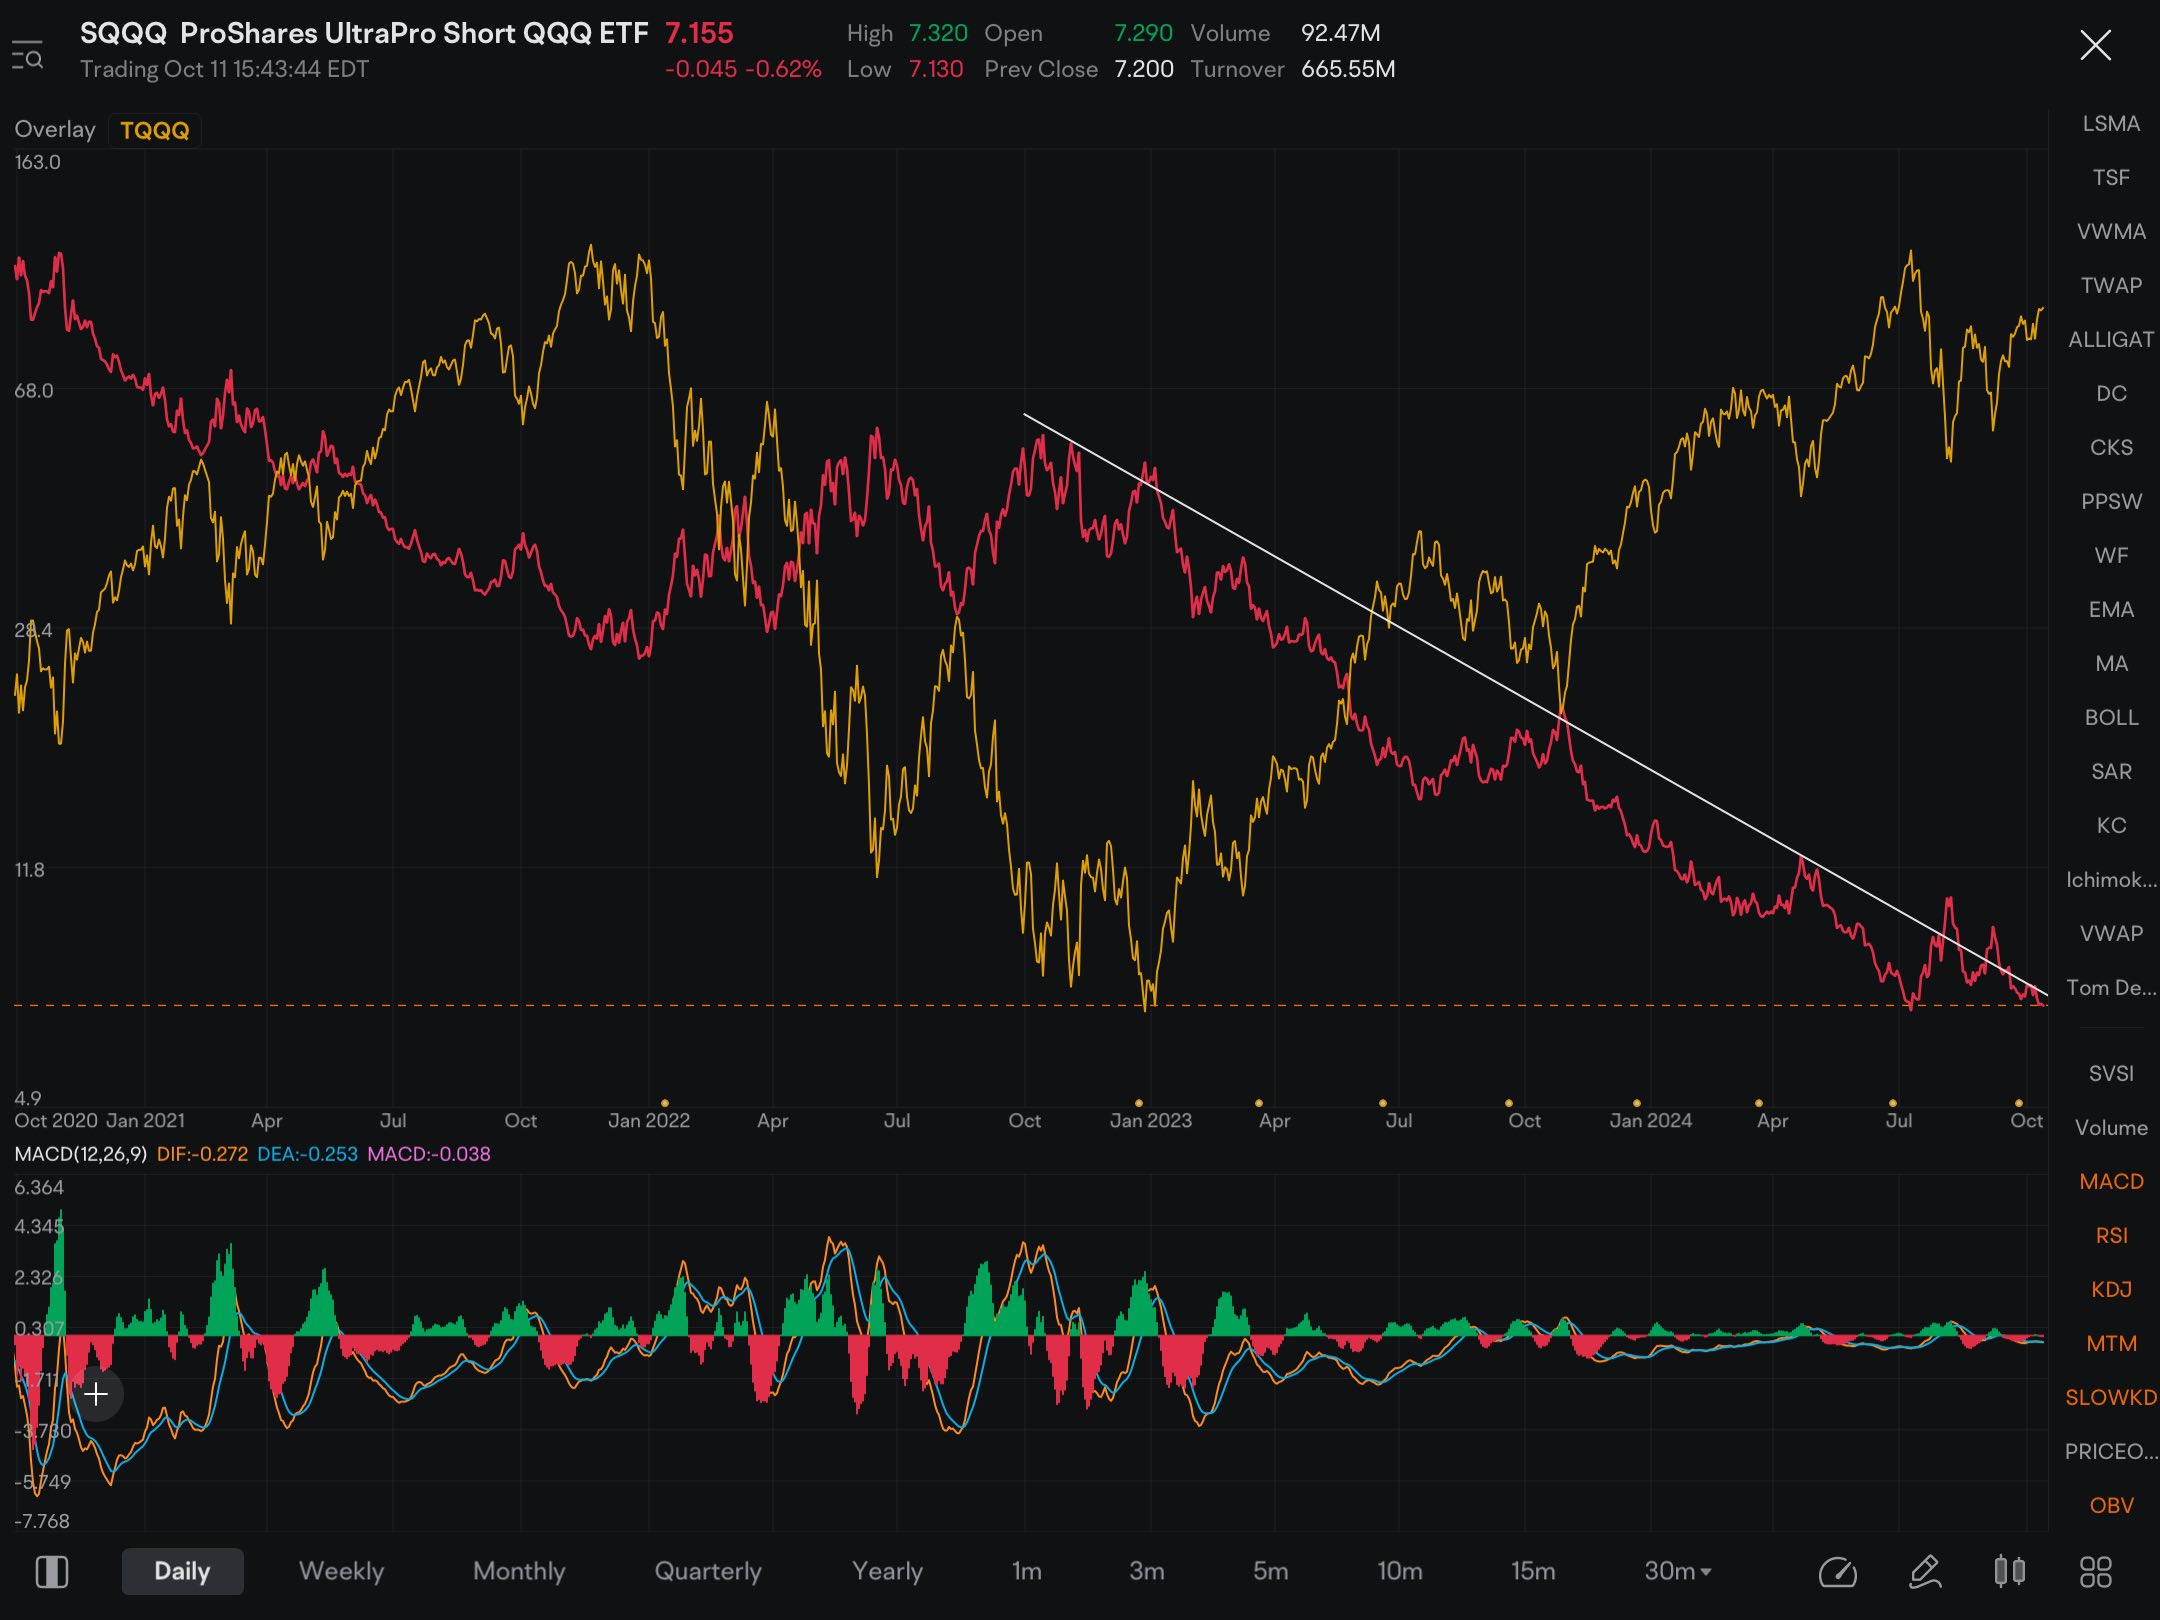
Task: Select the Daily timeframe tab
Action: pos(182,1571)
